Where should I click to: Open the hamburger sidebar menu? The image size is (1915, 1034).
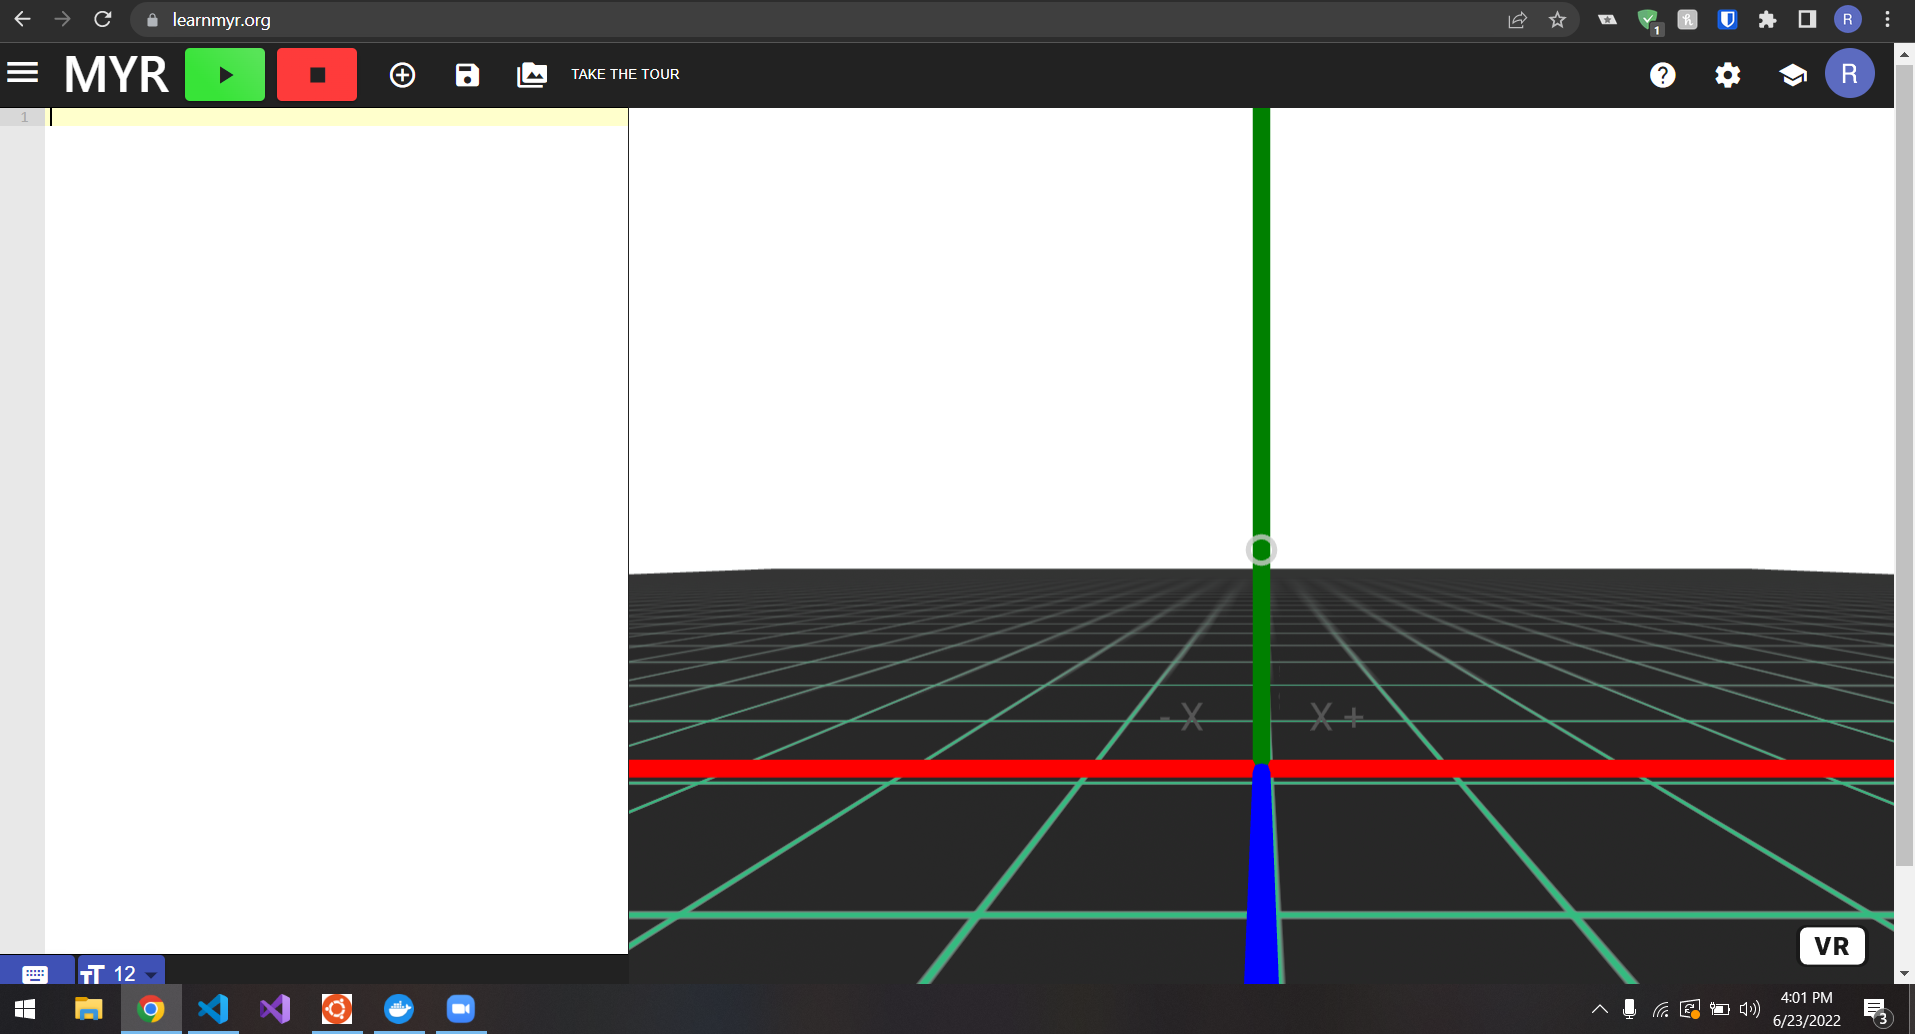pos(22,73)
